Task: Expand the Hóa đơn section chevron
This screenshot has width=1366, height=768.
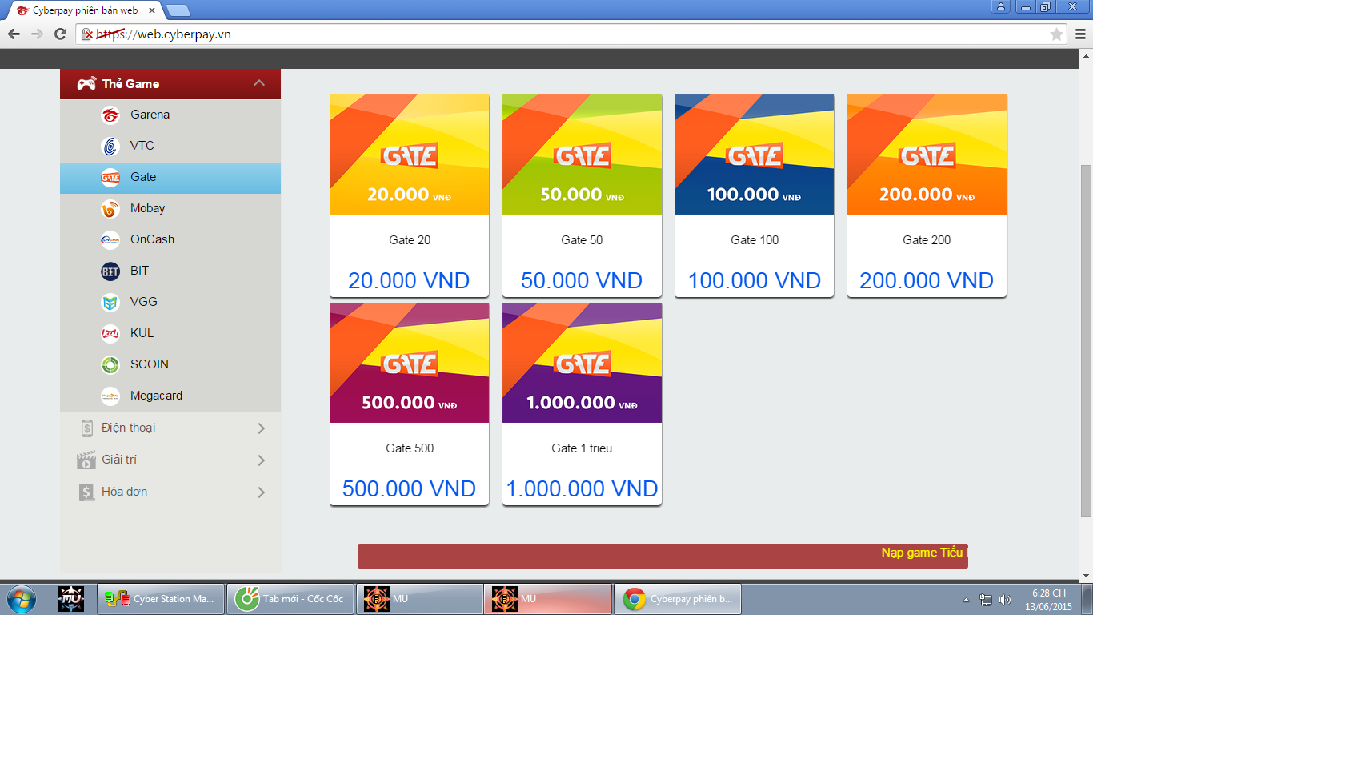Action: tap(261, 492)
